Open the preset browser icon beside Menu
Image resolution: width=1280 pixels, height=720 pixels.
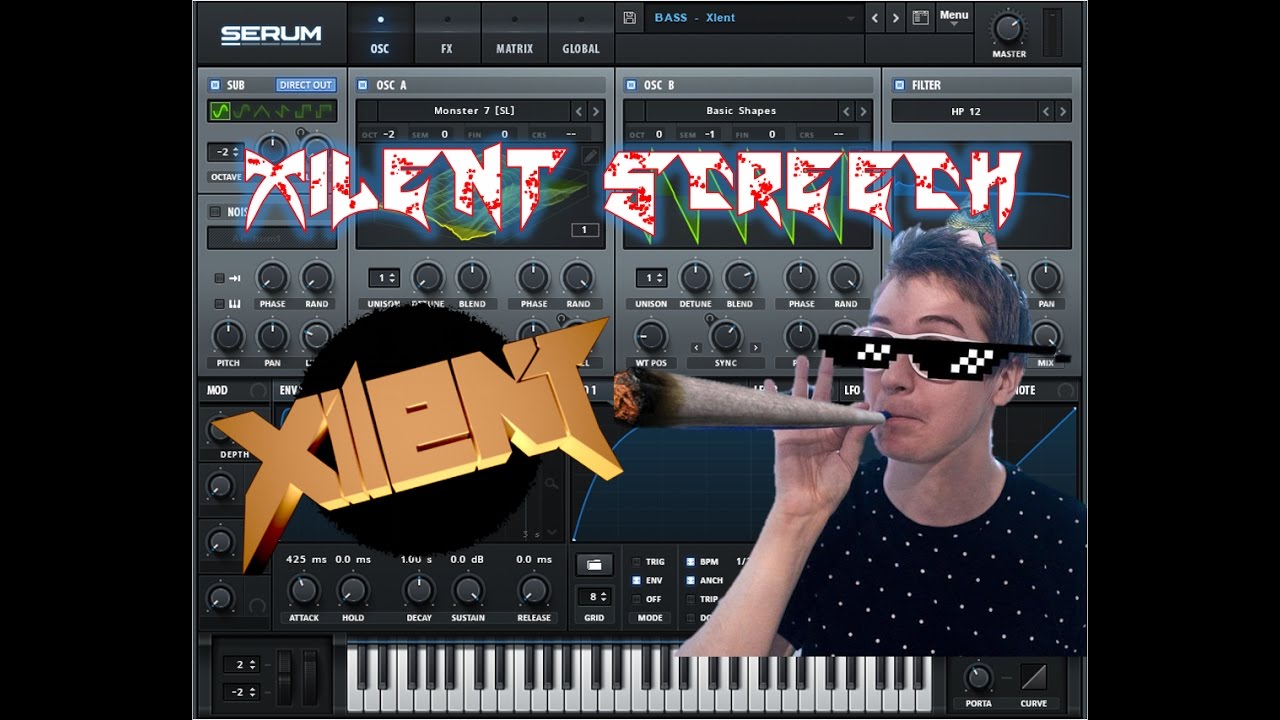click(x=921, y=18)
